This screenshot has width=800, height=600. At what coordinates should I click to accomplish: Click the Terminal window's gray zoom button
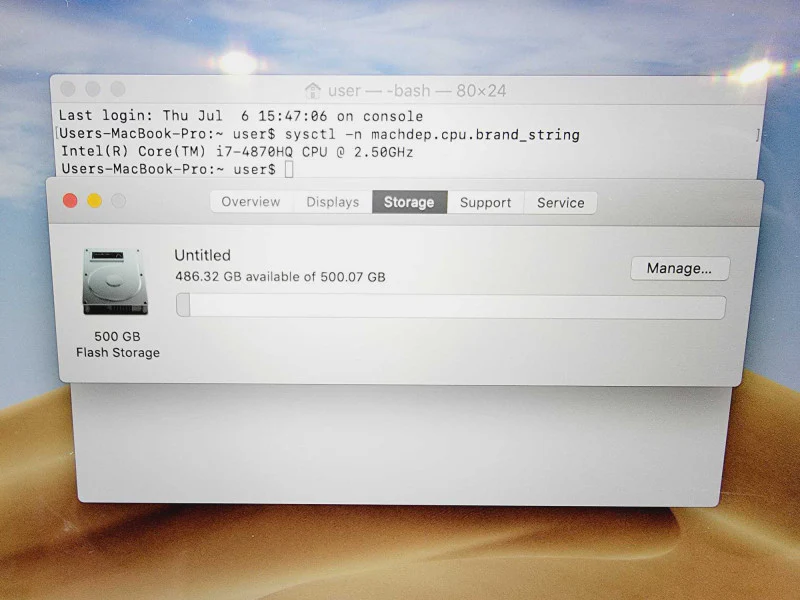point(118,89)
